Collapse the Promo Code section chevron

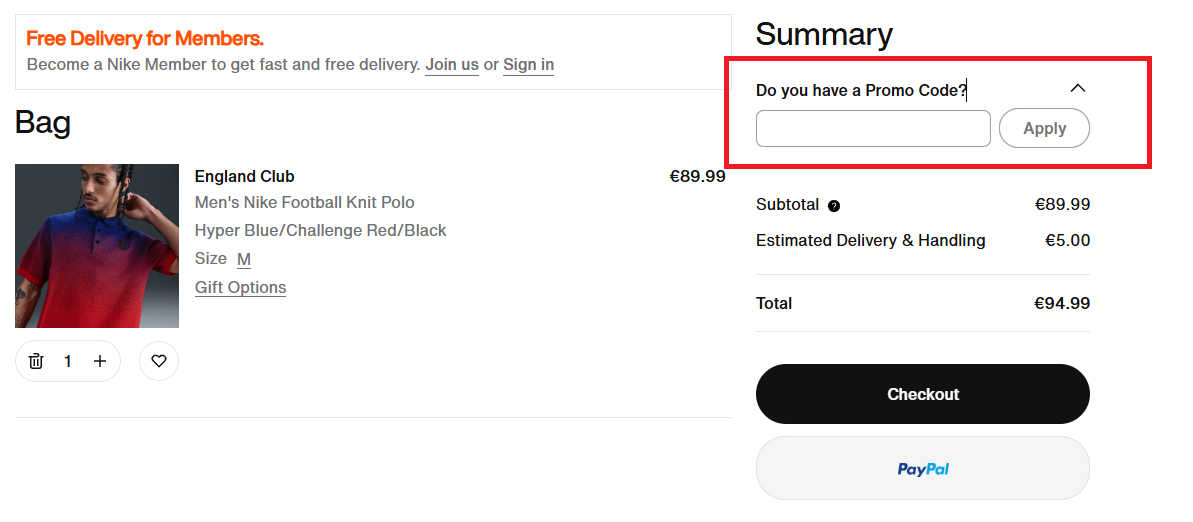click(1077, 88)
